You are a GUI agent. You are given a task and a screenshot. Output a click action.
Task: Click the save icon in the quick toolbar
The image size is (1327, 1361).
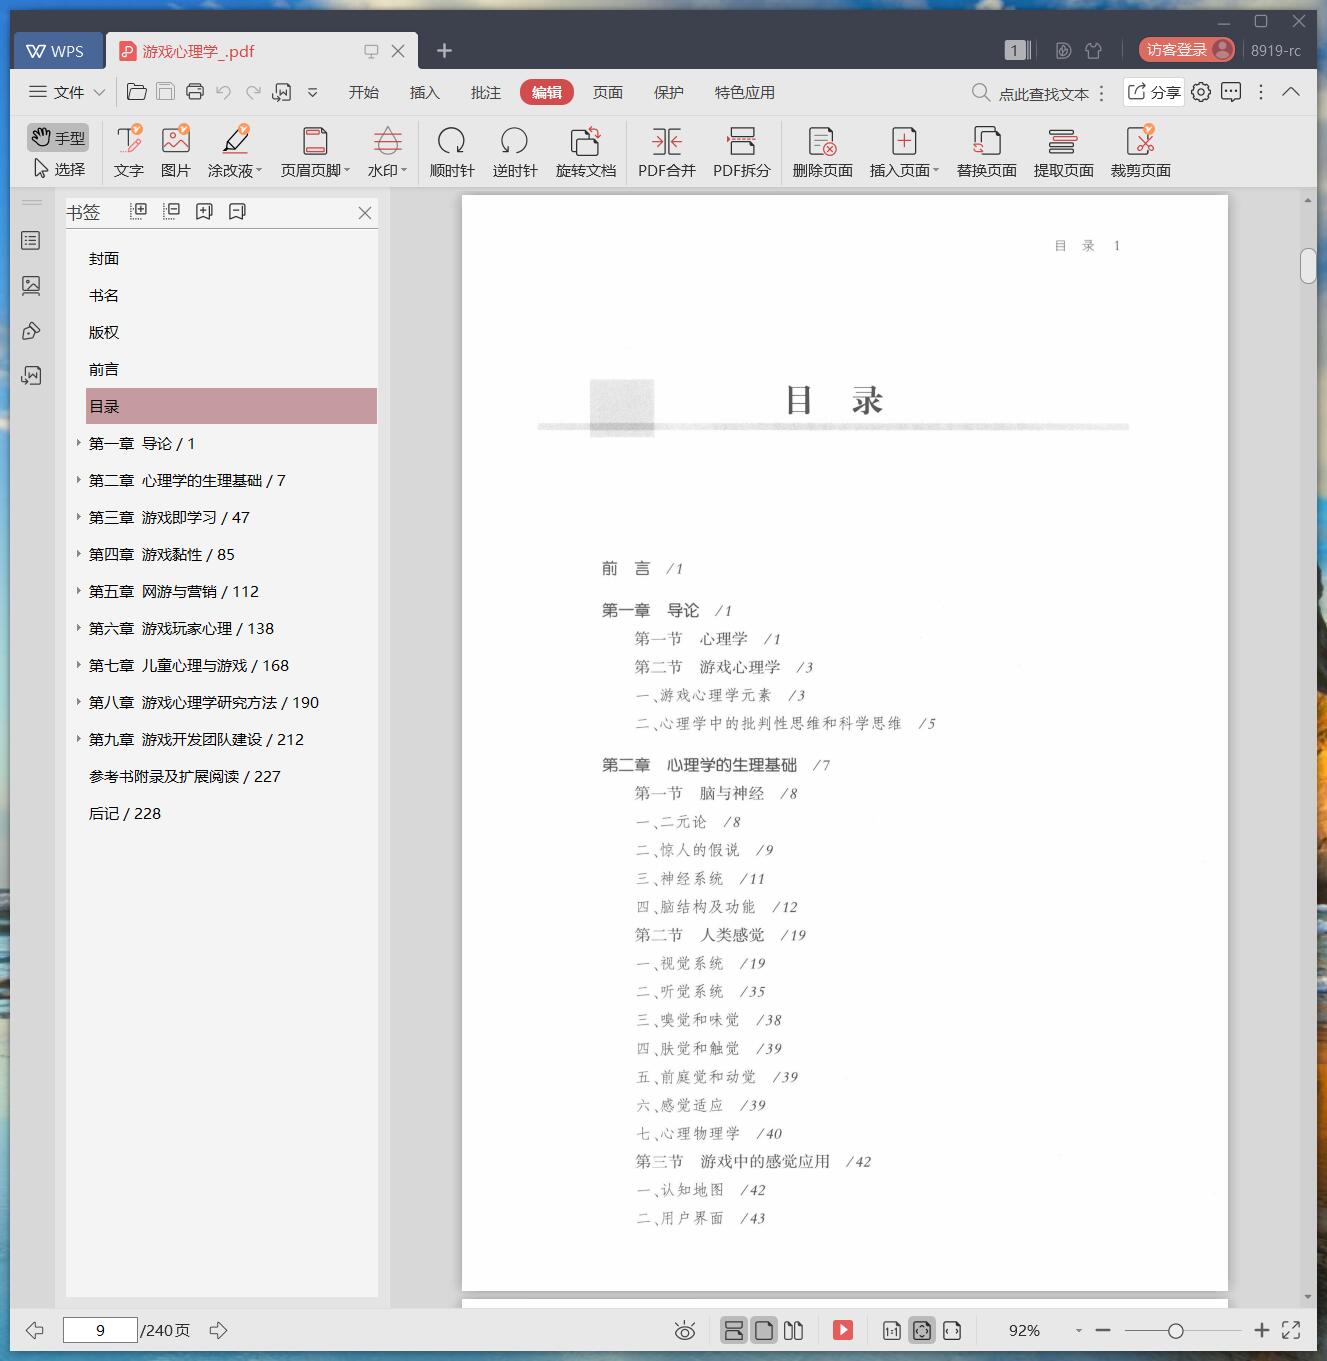click(166, 92)
